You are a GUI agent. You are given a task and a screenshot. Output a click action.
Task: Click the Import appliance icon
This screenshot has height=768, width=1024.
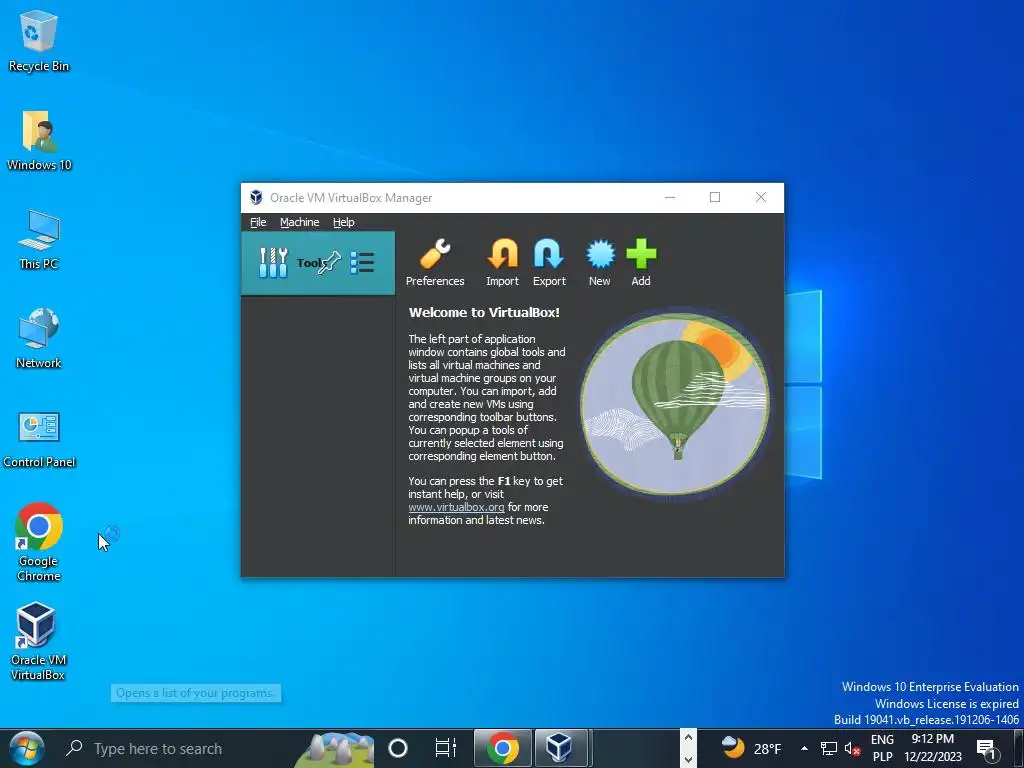point(502,255)
